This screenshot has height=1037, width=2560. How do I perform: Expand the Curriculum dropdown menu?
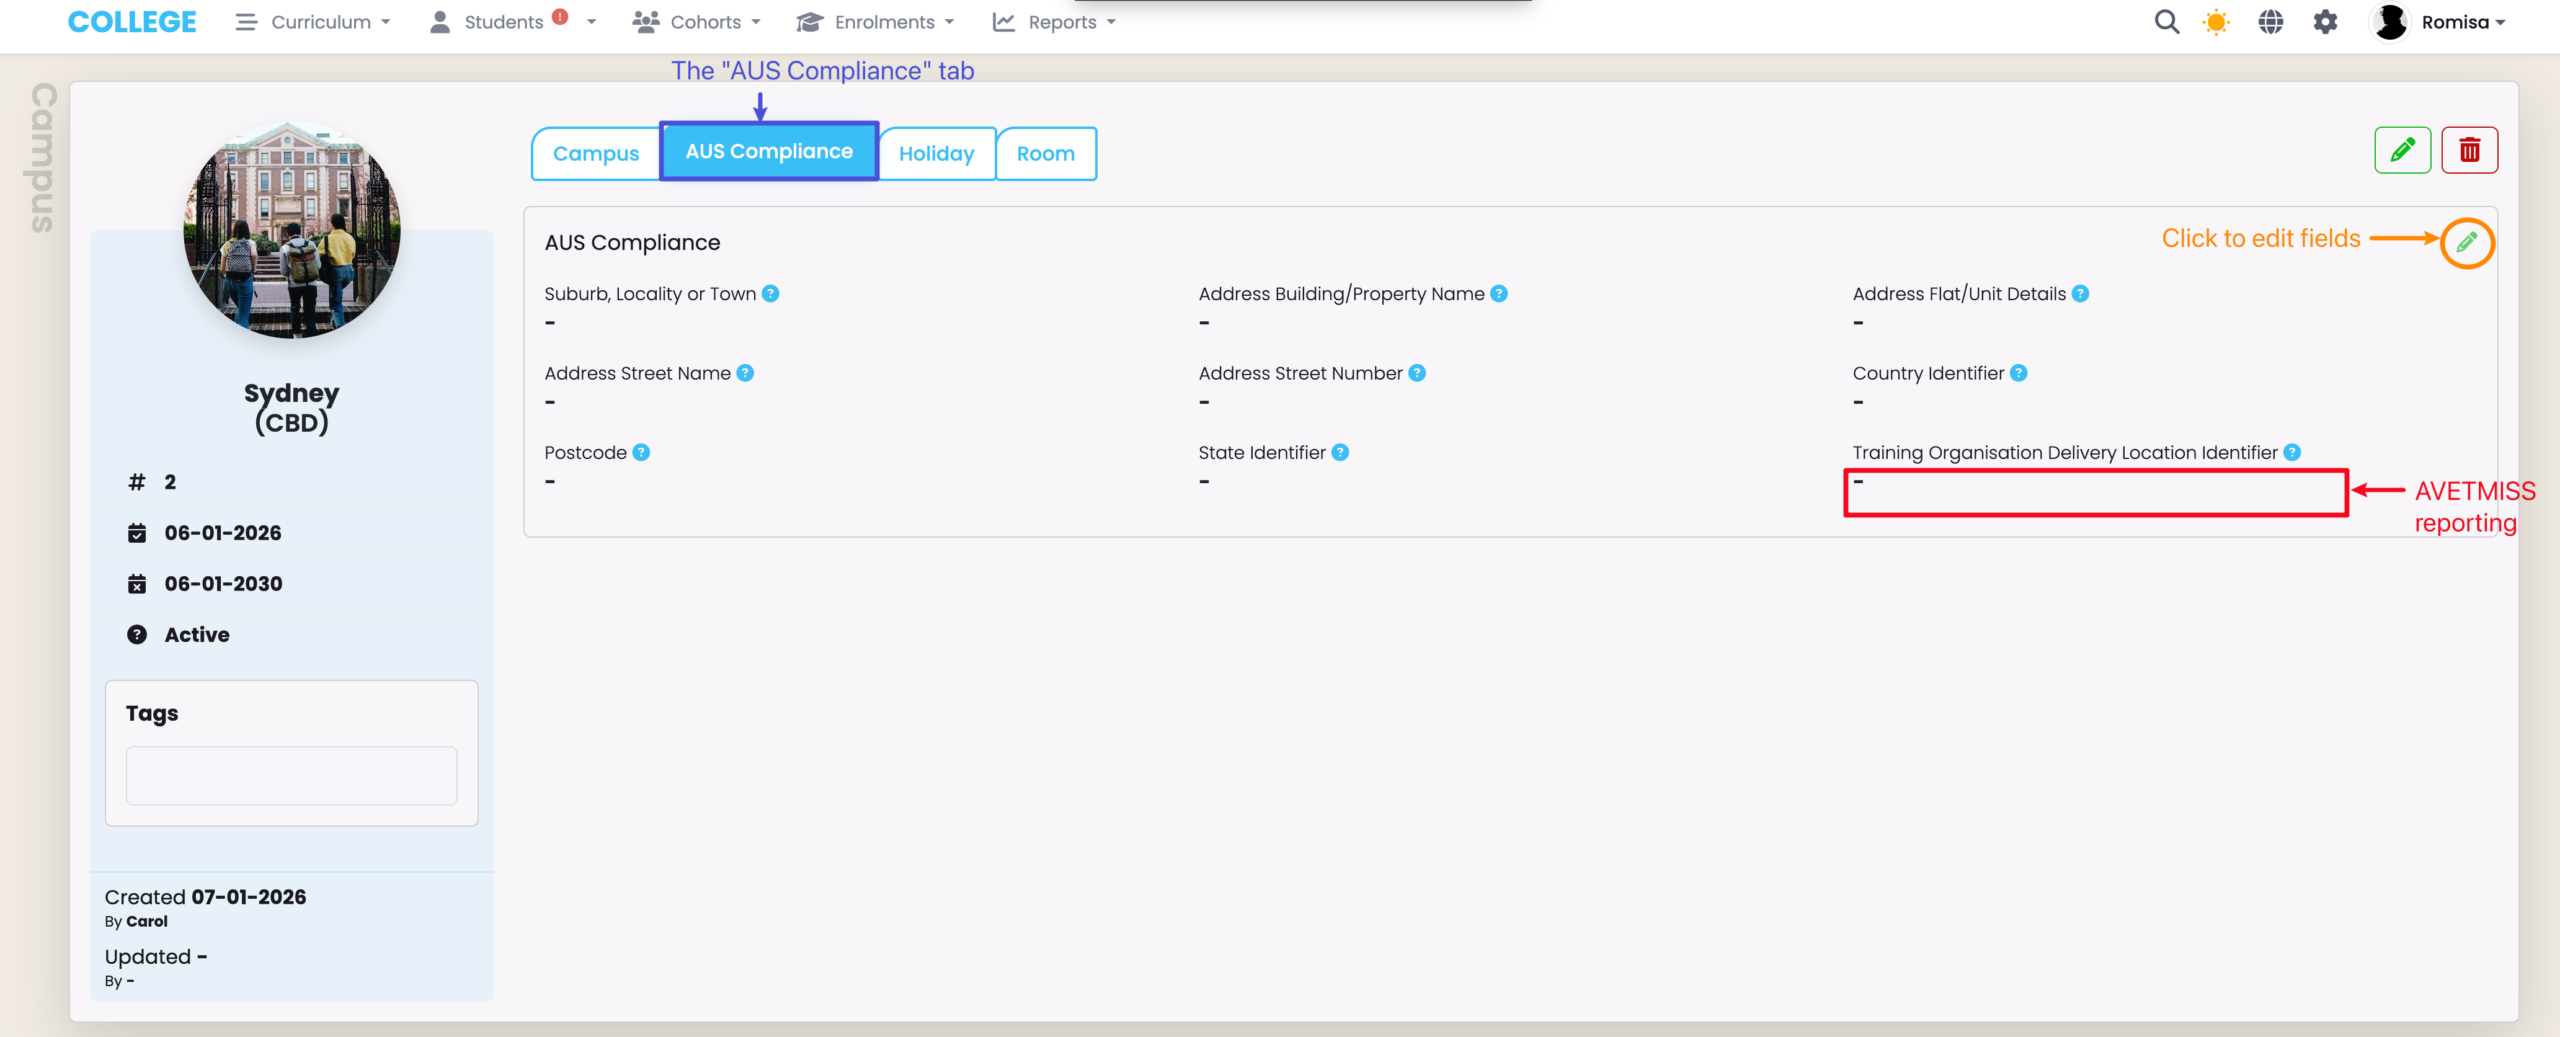[x=313, y=22]
